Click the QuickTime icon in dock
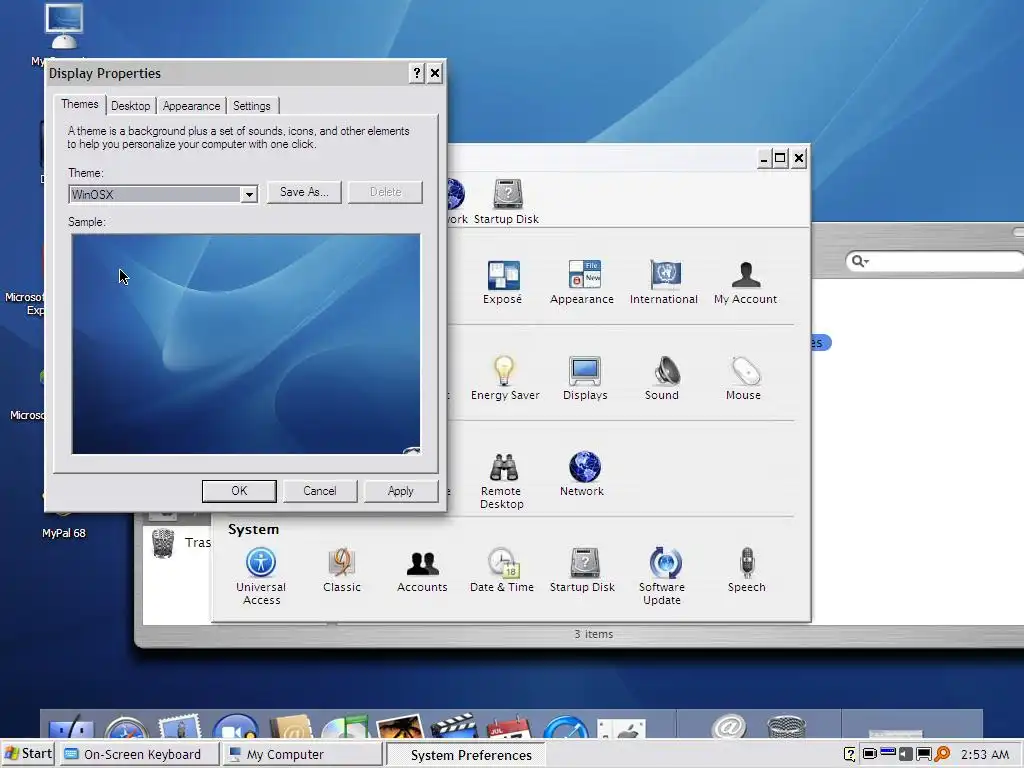The image size is (1024, 768). (x=566, y=728)
